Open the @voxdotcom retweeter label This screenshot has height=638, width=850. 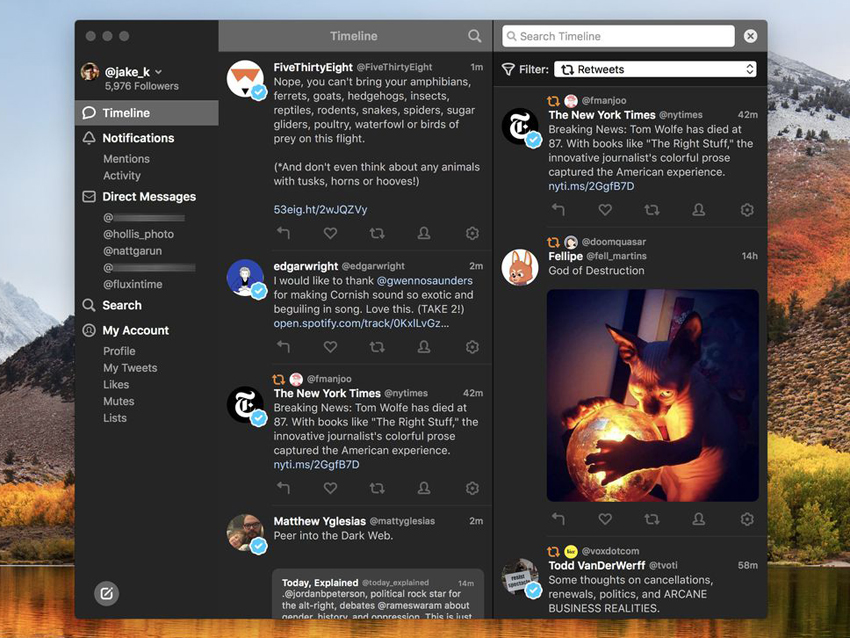(610, 551)
